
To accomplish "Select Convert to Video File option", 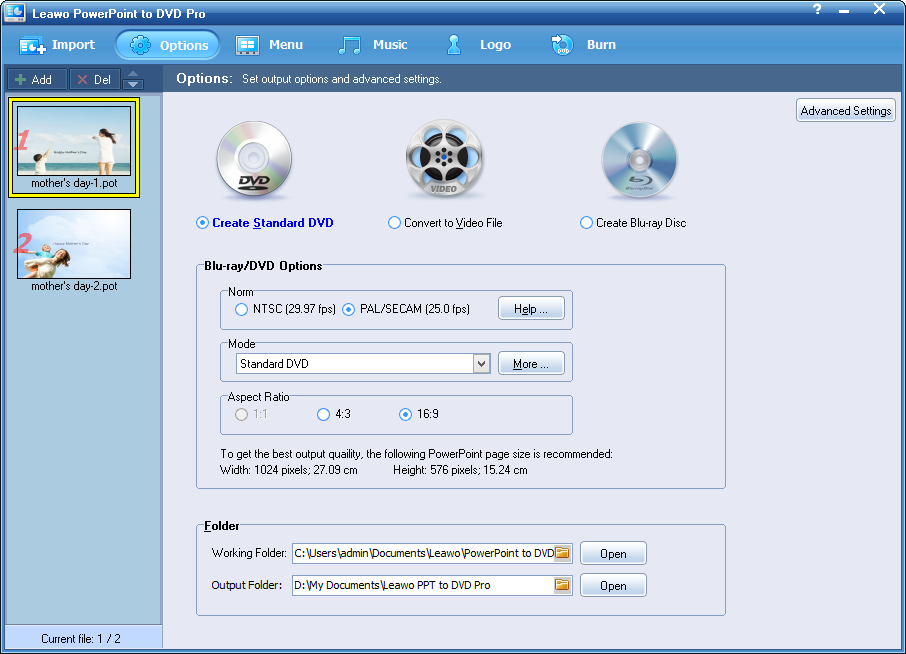I will pyautogui.click(x=445, y=223).
